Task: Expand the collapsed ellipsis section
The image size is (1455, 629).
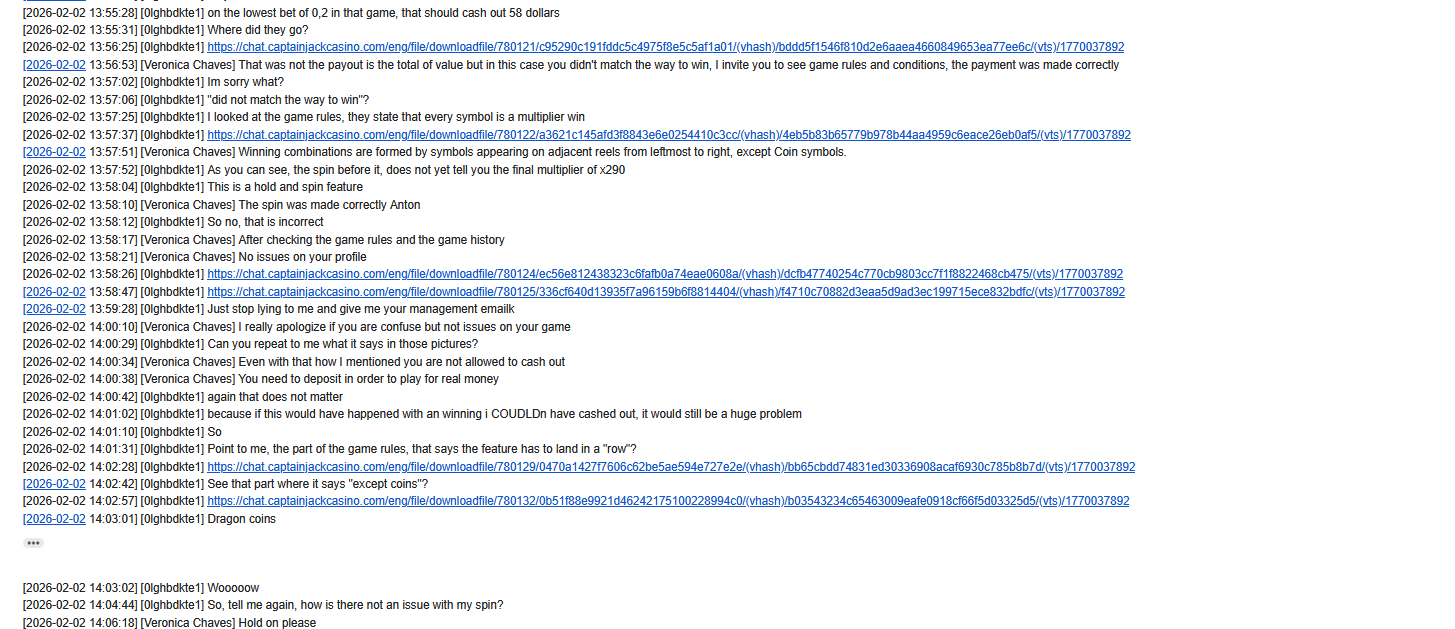Action: coord(33,543)
